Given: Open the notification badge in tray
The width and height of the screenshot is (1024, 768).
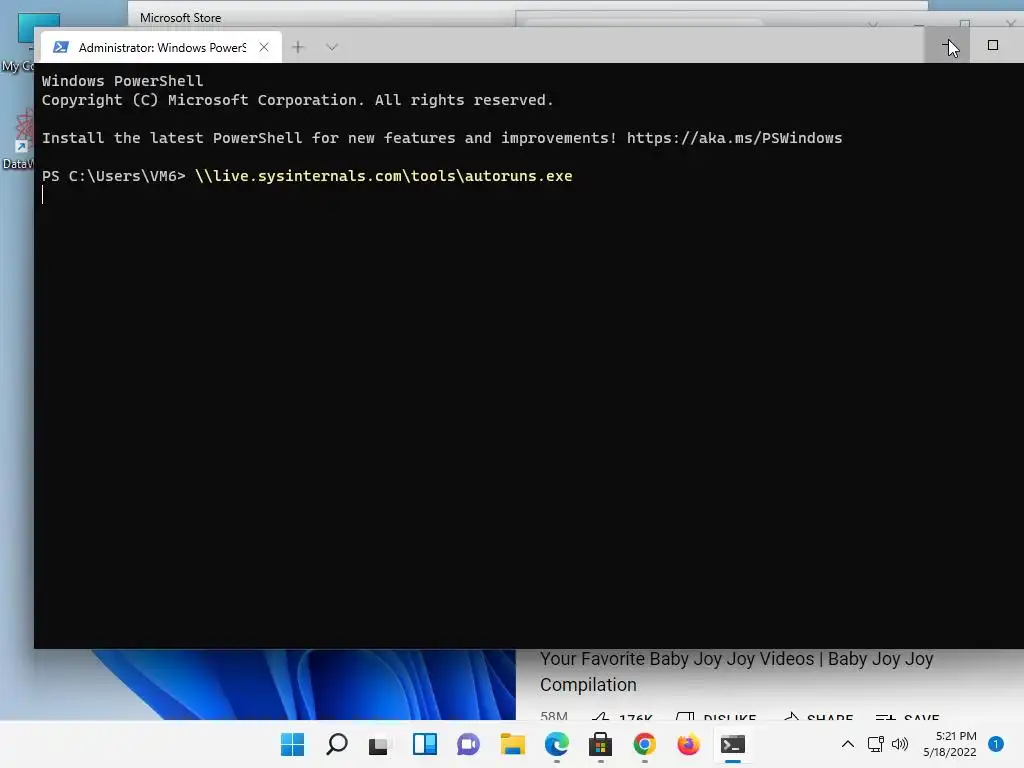Looking at the screenshot, I should 996,744.
